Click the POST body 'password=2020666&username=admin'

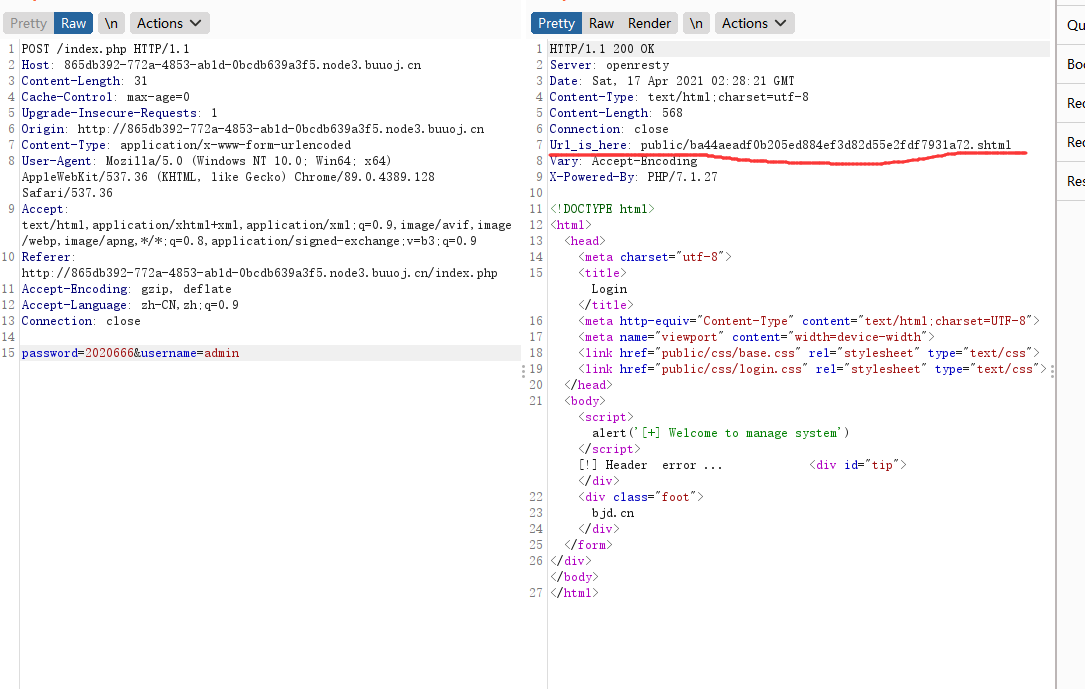130,353
